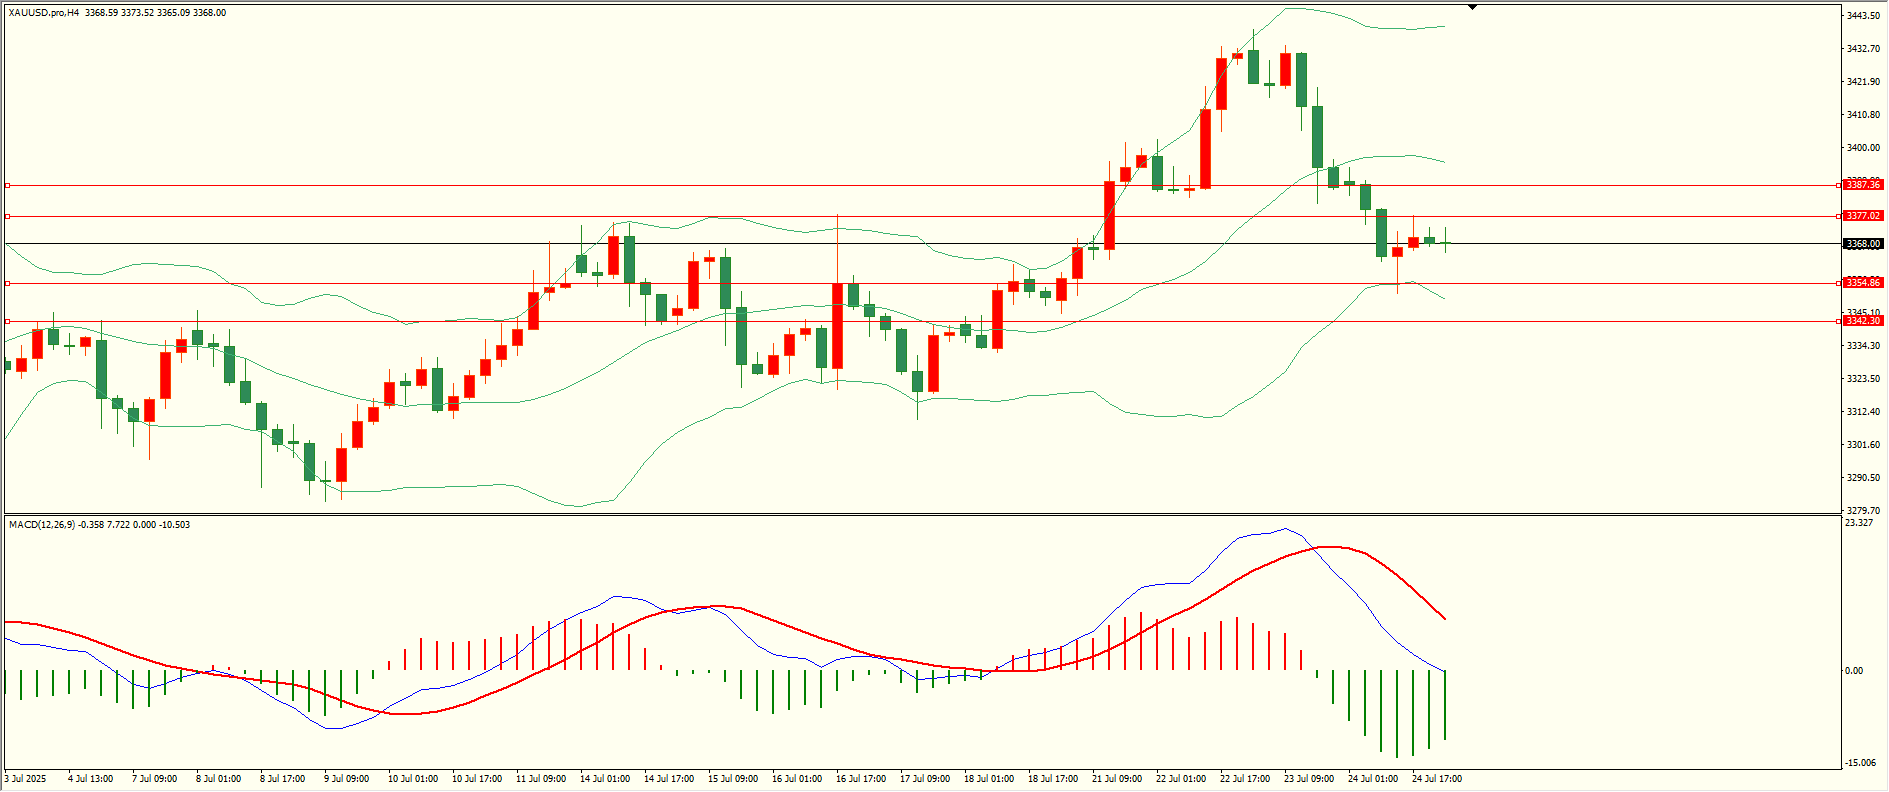The image size is (1889, 792).
Task: Click the 0.00 level on MACD scale
Action: (1854, 671)
